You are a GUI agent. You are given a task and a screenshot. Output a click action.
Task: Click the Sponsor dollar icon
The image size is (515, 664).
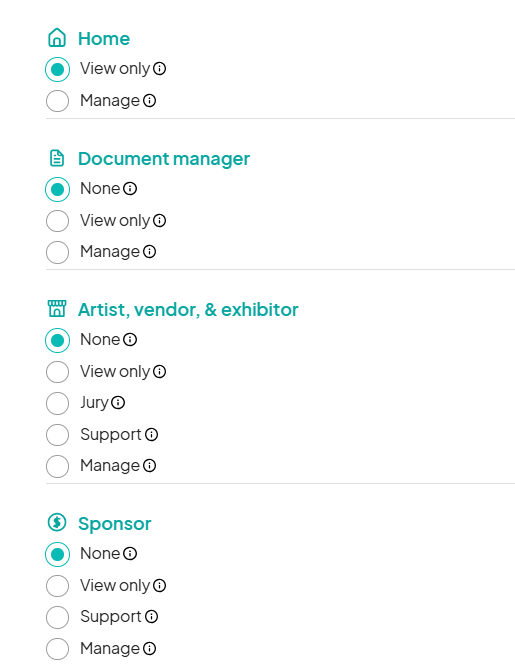[x=57, y=523]
